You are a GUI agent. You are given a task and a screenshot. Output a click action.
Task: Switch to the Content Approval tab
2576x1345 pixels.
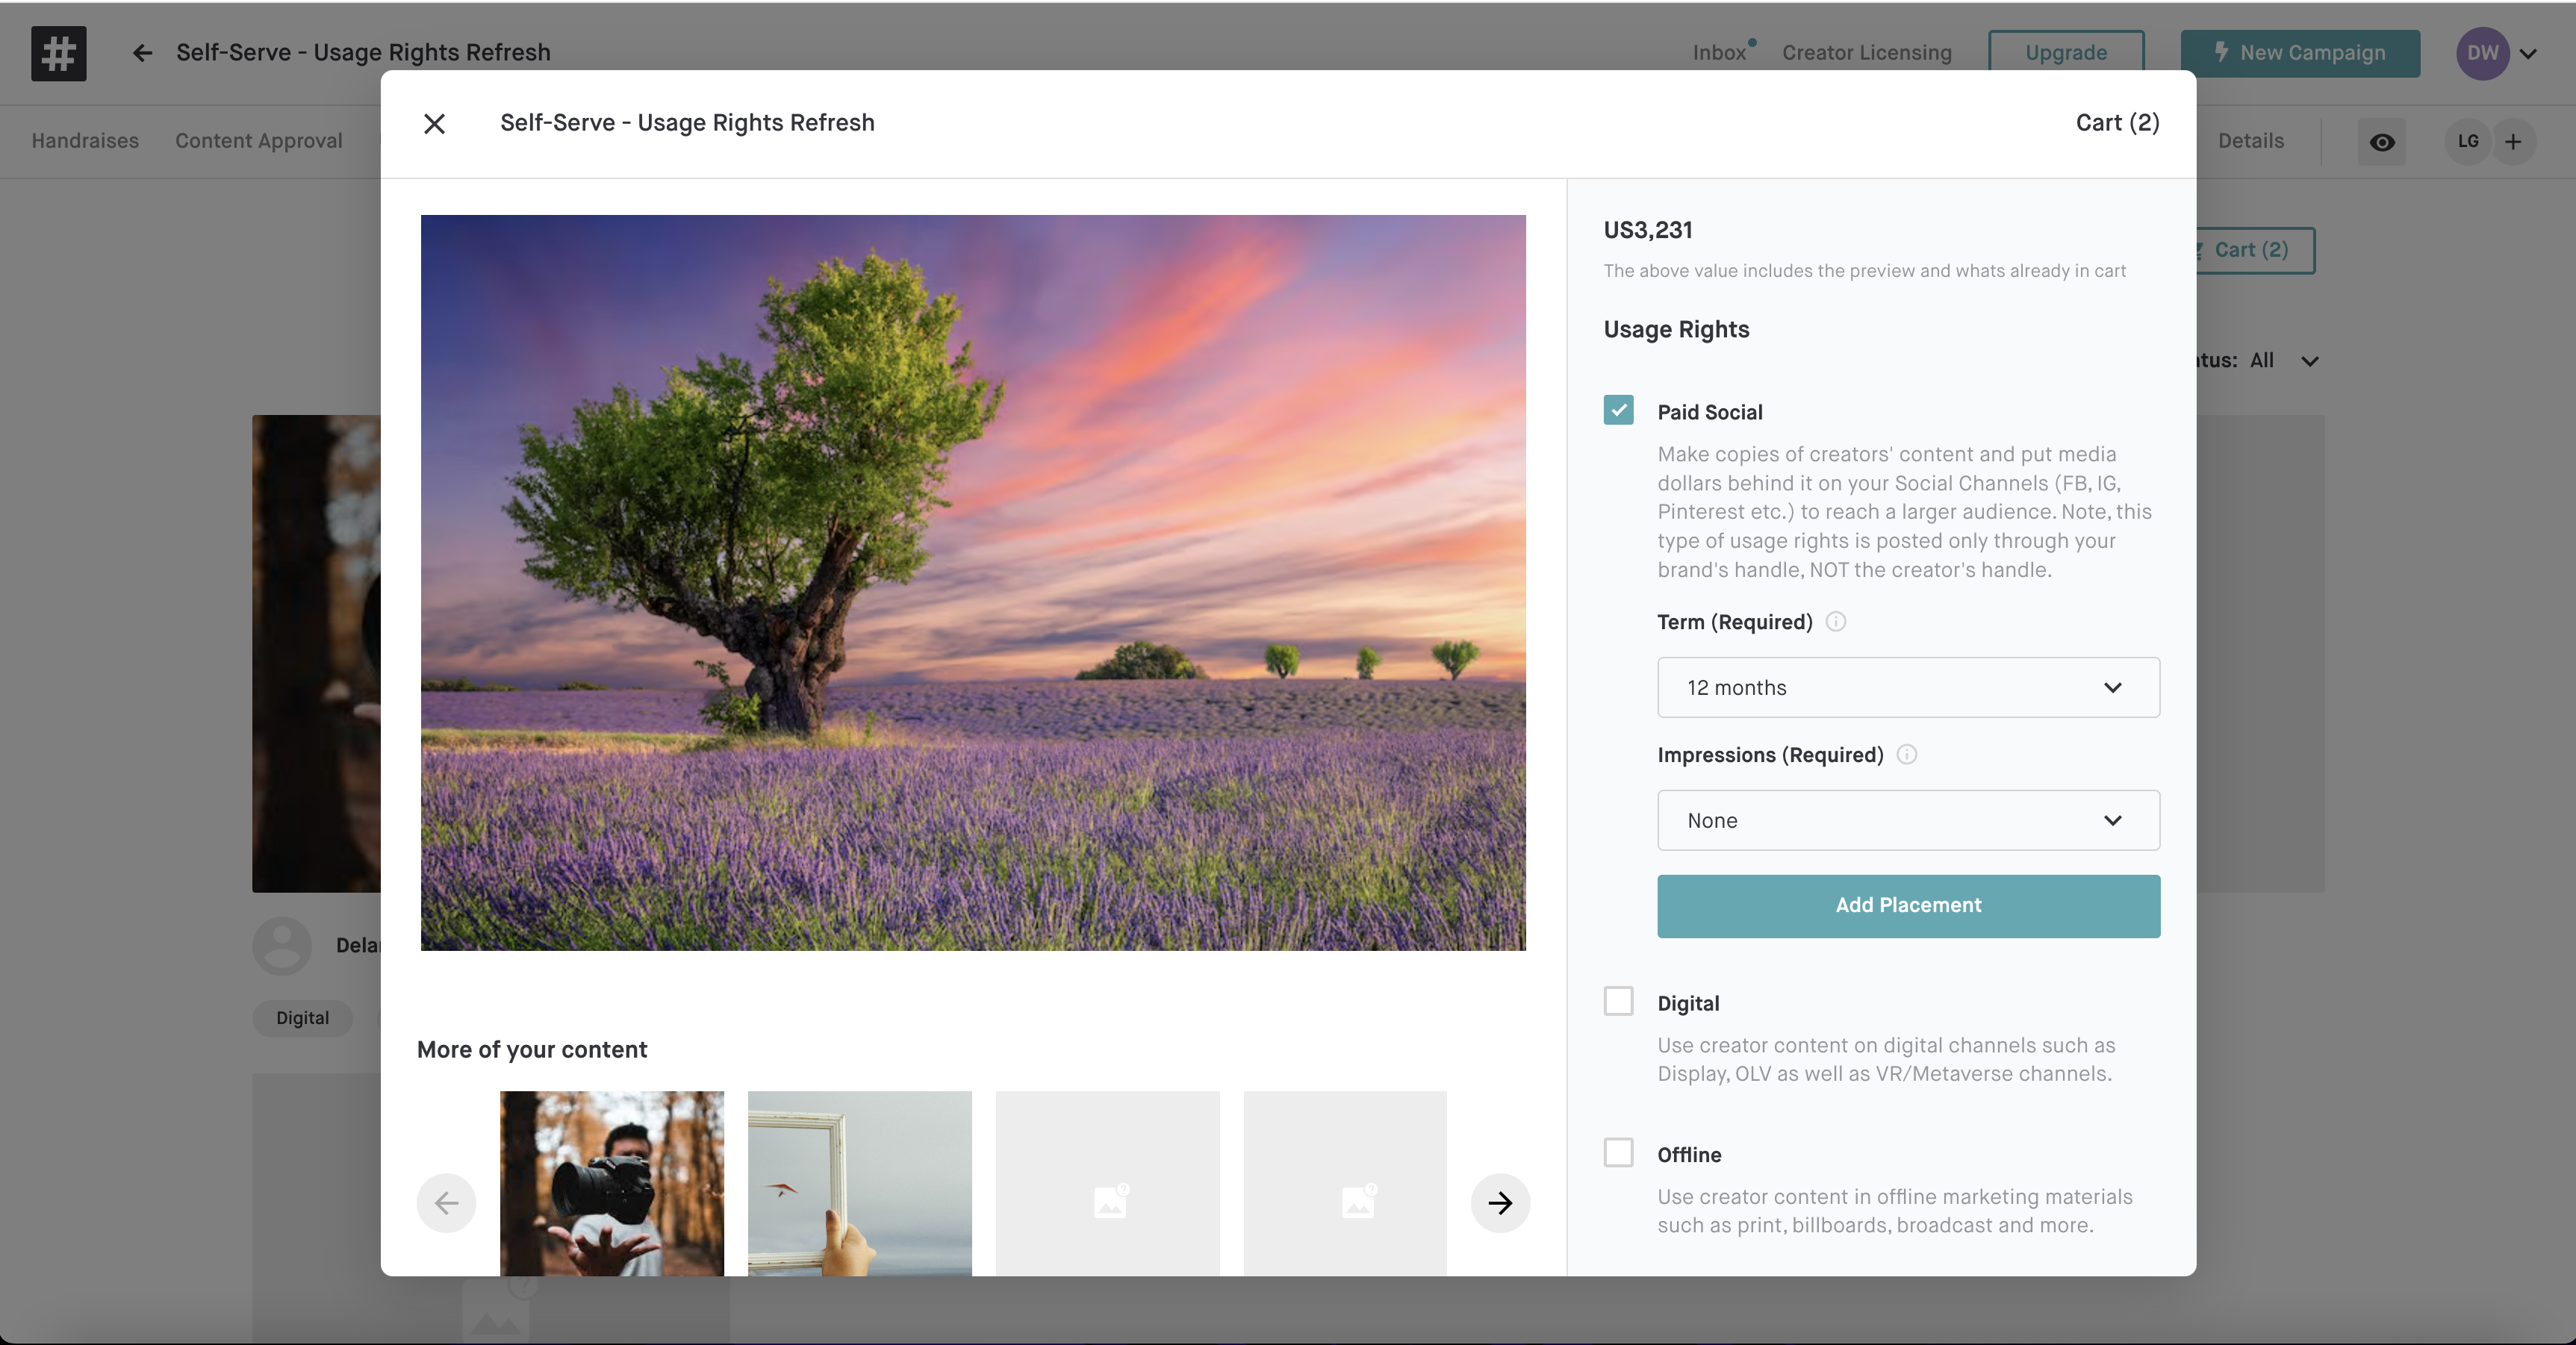tap(259, 141)
